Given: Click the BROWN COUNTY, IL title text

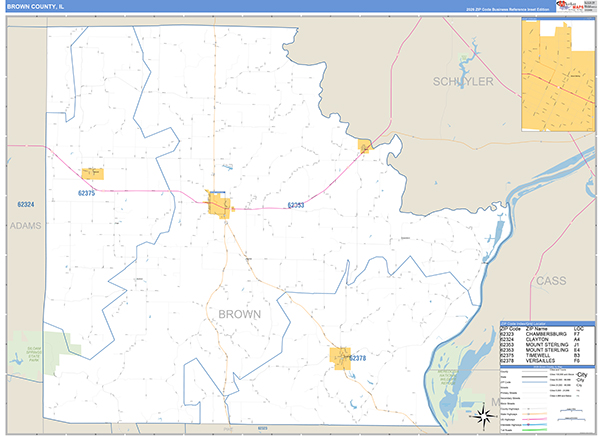Looking at the screenshot, I should point(35,7).
